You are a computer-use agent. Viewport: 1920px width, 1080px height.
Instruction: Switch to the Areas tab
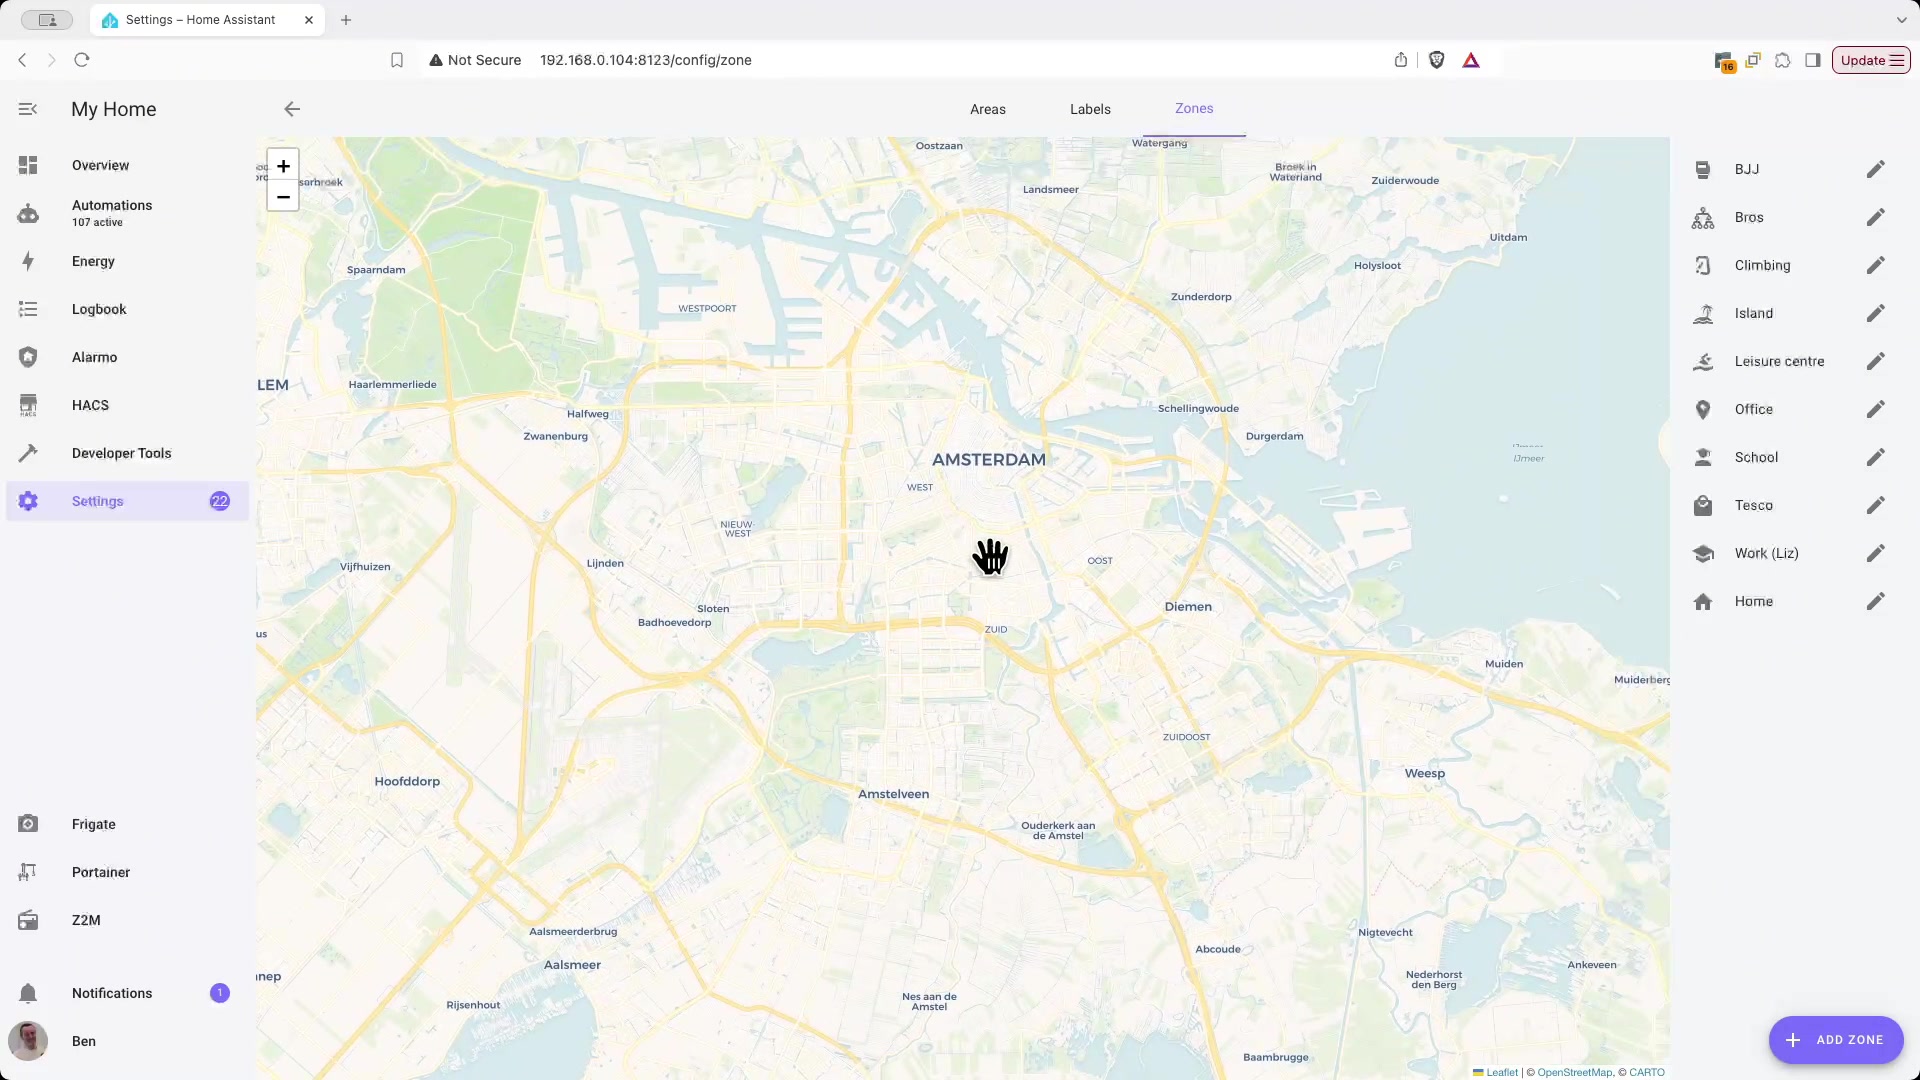click(x=987, y=109)
